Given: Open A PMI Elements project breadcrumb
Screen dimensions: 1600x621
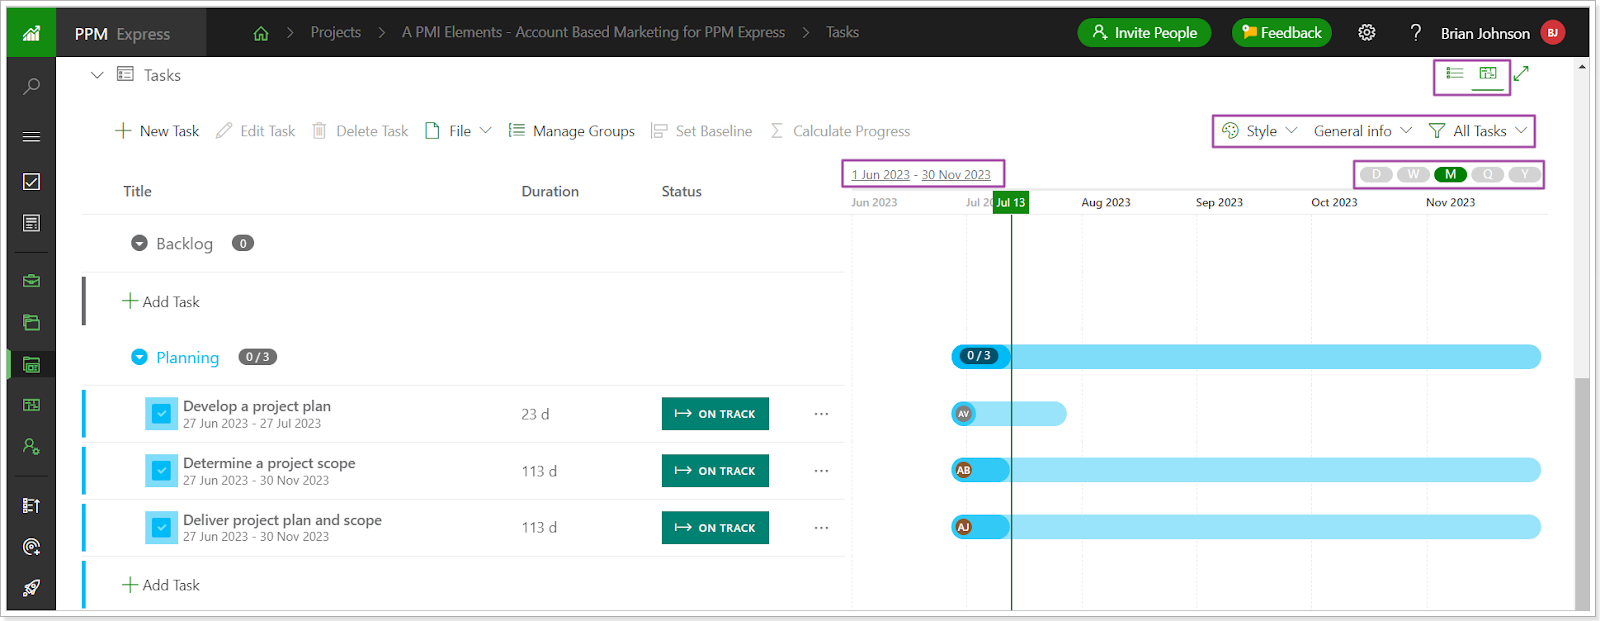Looking at the screenshot, I should click(x=594, y=32).
